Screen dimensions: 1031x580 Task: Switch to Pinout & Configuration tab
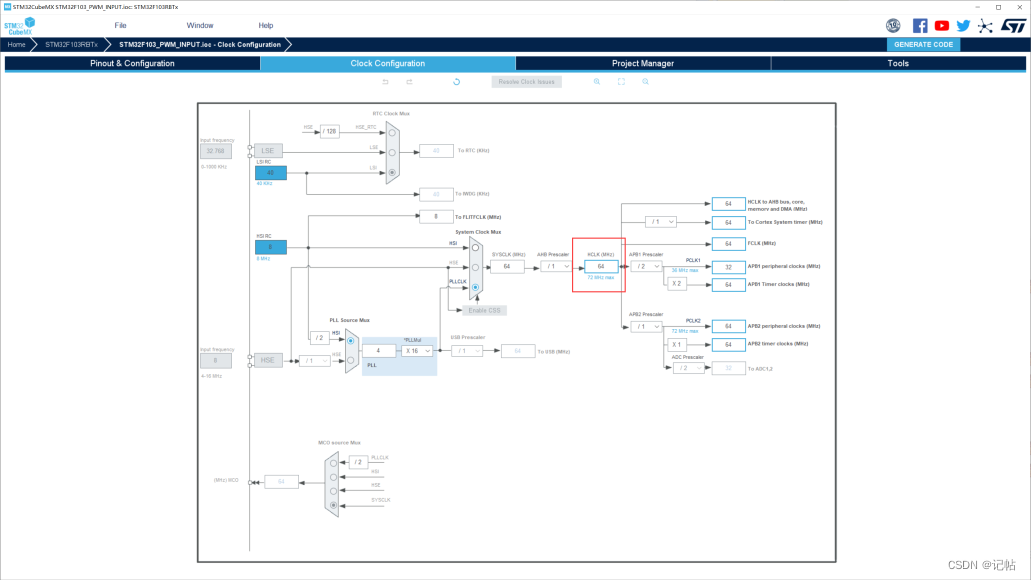[x=132, y=64]
